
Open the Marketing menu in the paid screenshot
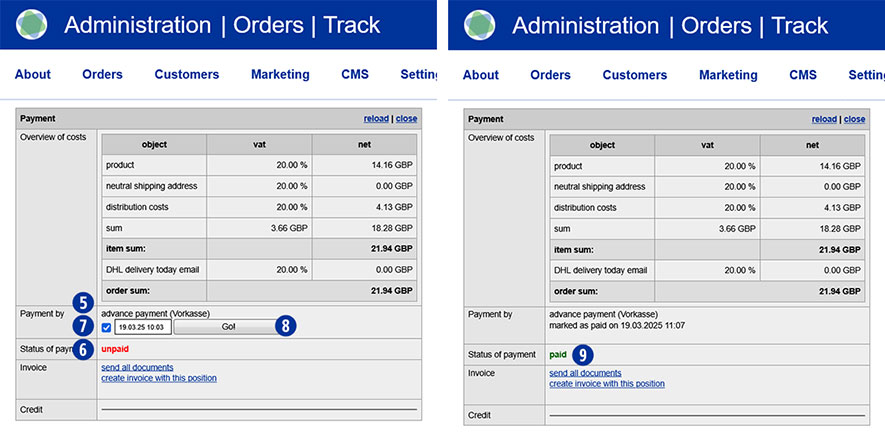(728, 75)
